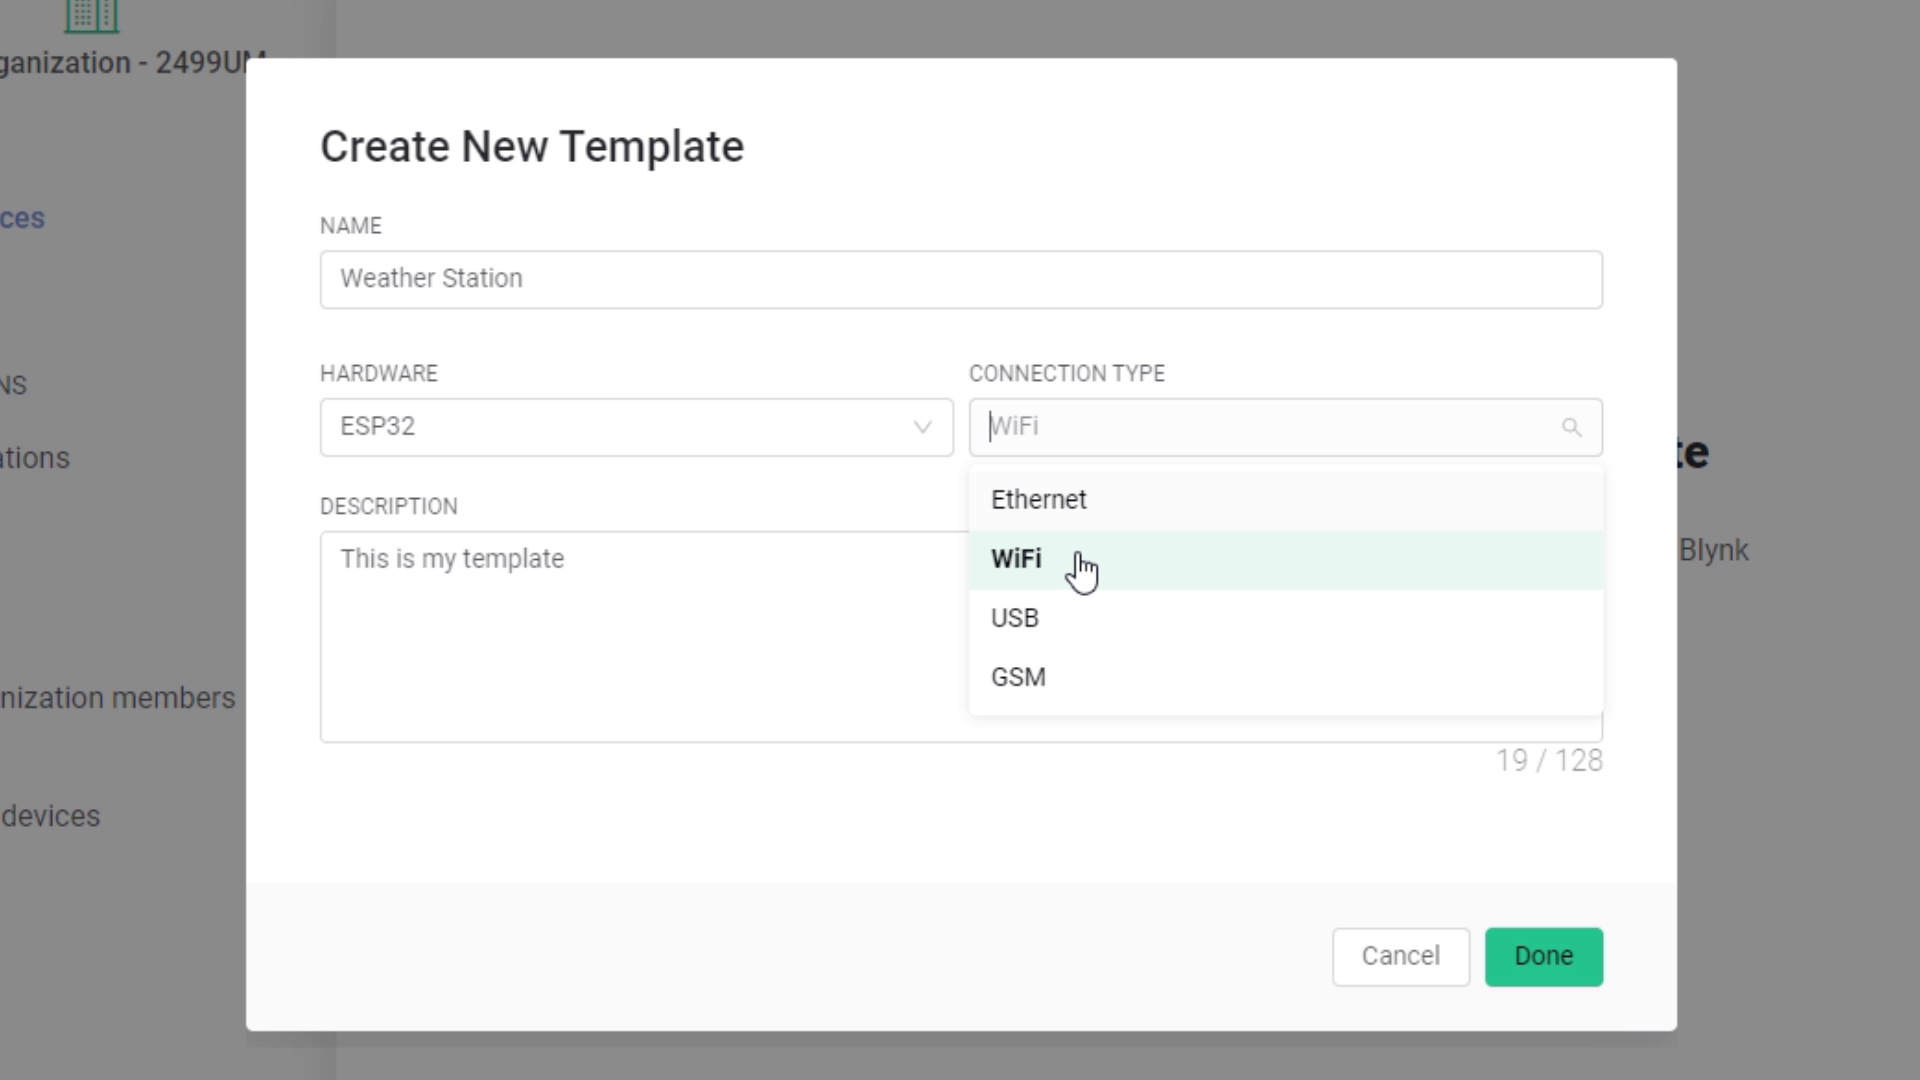The image size is (1920, 1080).
Task: Click the search magnifier in Connection Type
Action: tap(1571, 428)
